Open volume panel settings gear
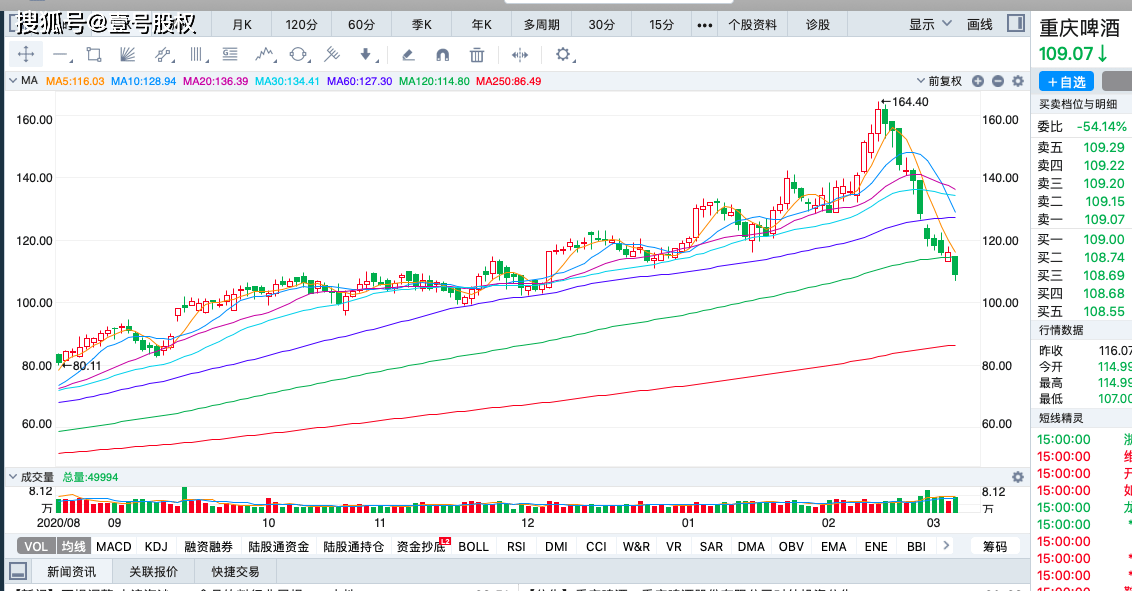 (x=1018, y=477)
